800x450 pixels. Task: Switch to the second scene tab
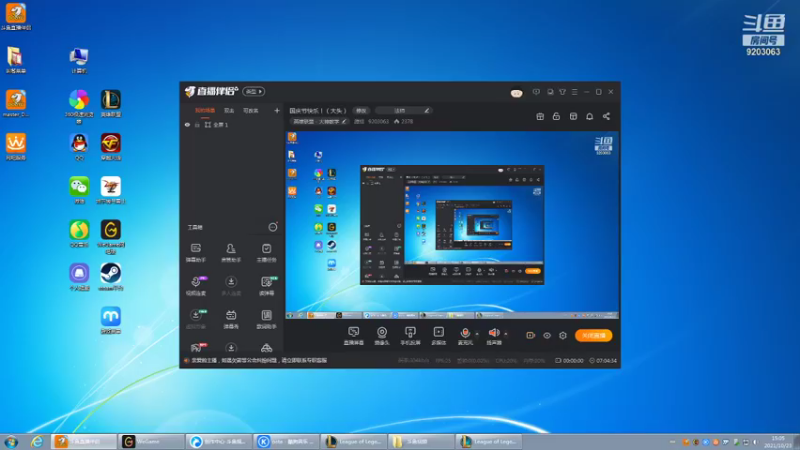(x=229, y=111)
